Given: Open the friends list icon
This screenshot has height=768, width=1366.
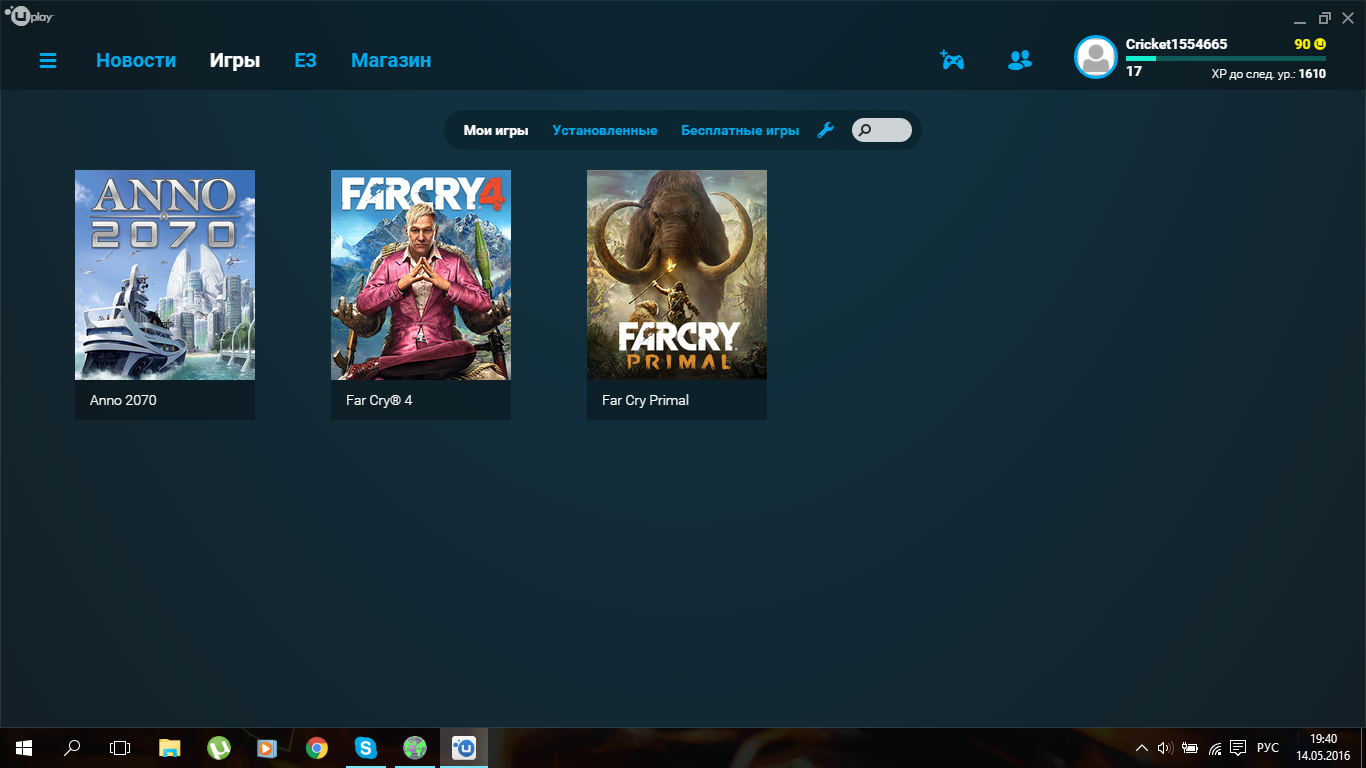Looking at the screenshot, I should 1019,60.
